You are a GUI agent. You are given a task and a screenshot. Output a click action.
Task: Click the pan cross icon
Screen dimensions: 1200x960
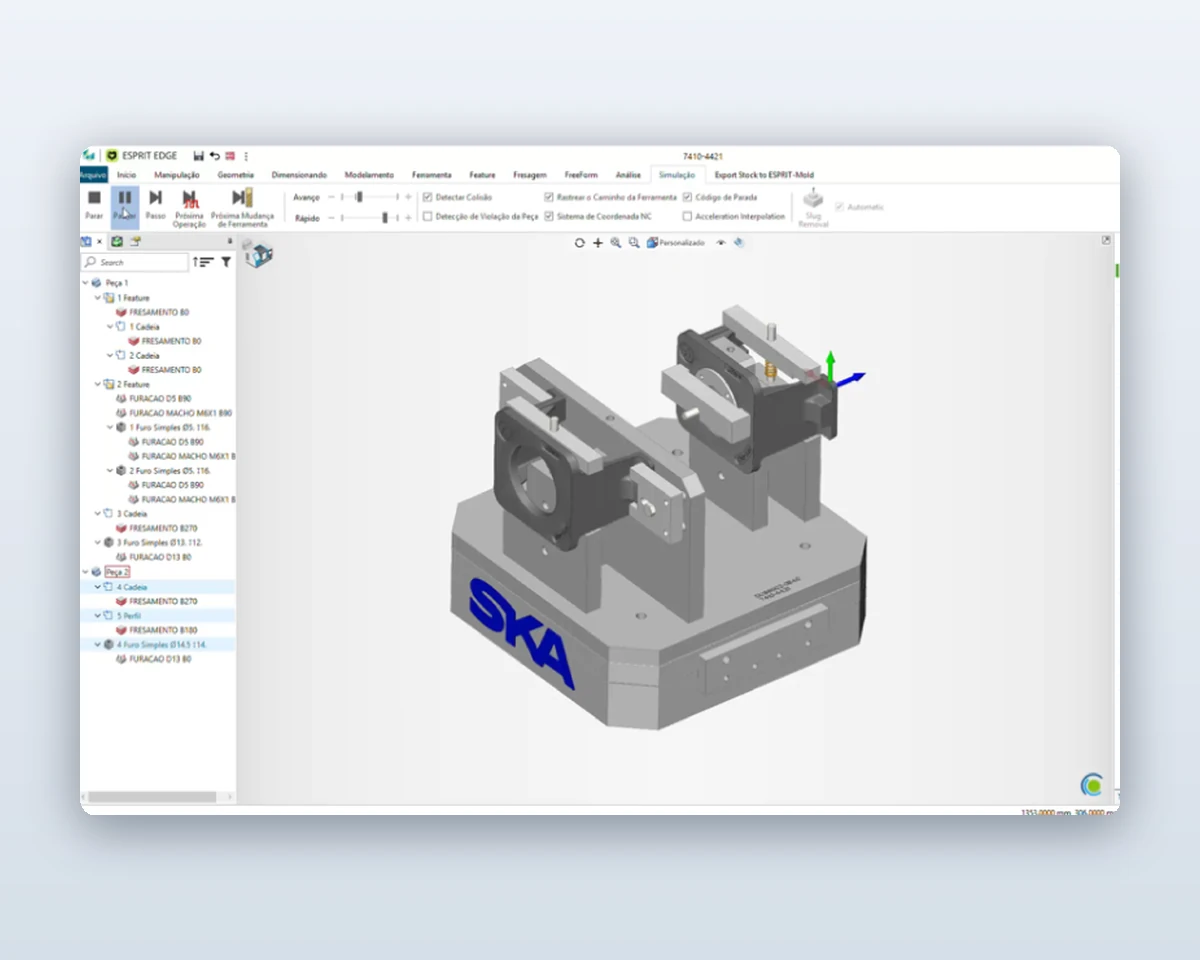(598, 243)
